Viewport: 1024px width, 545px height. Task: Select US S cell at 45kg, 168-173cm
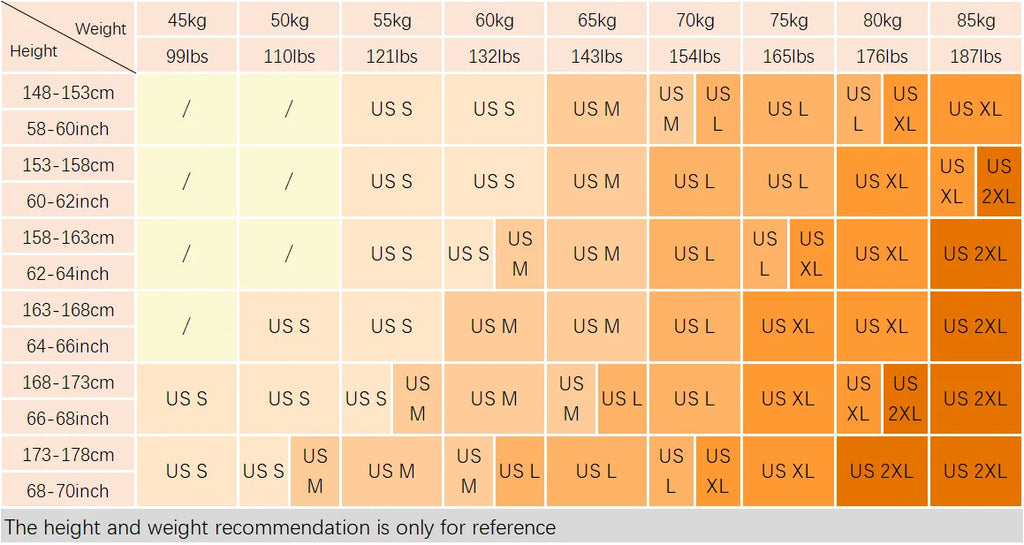click(x=187, y=398)
